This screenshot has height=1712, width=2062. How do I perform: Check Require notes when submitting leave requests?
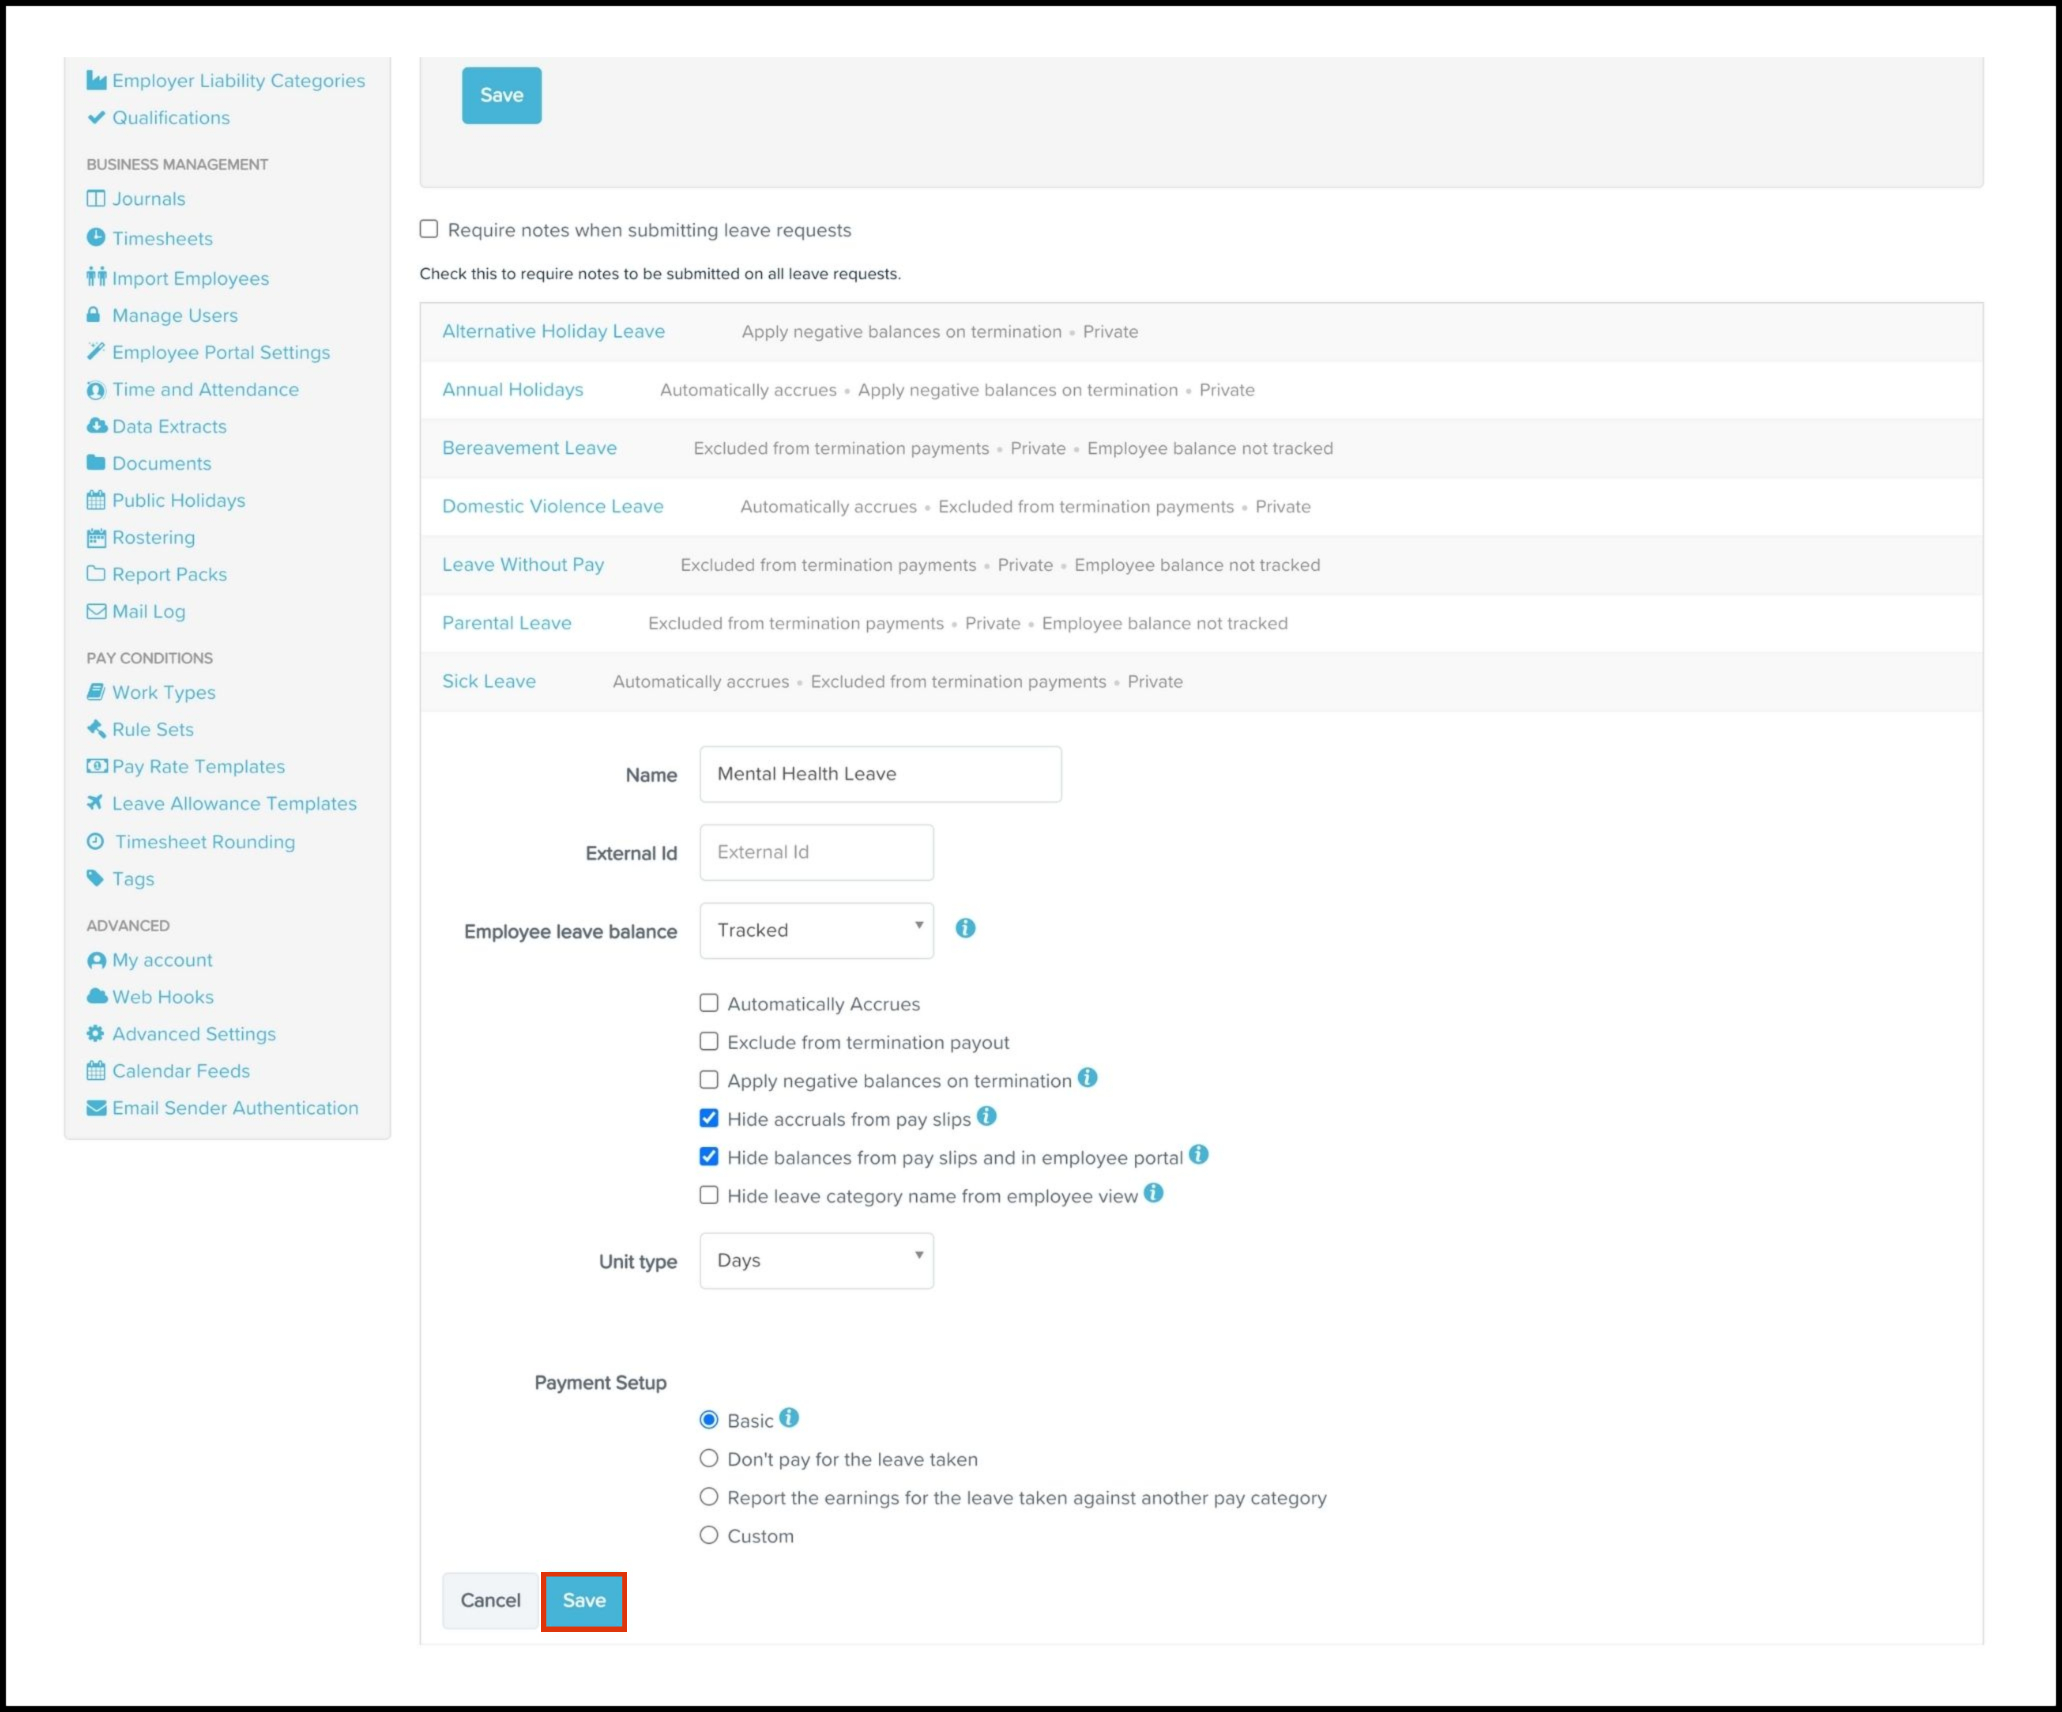point(429,229)
